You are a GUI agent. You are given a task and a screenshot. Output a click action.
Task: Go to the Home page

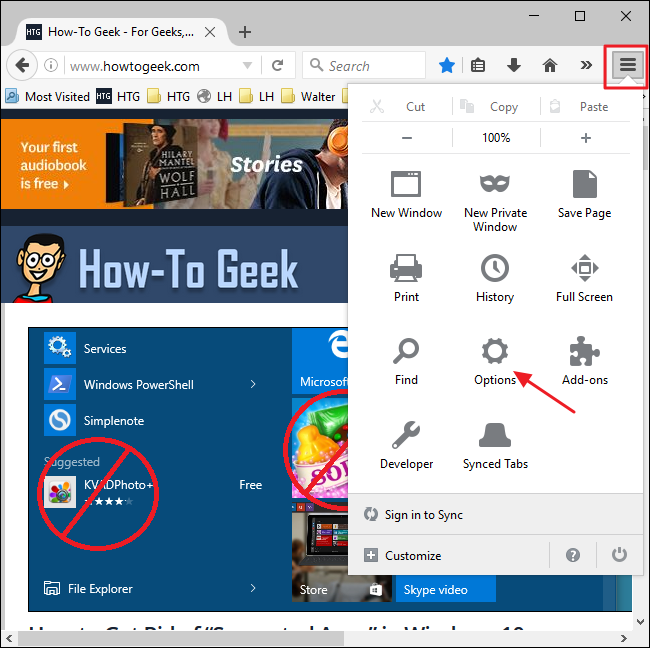550,65
